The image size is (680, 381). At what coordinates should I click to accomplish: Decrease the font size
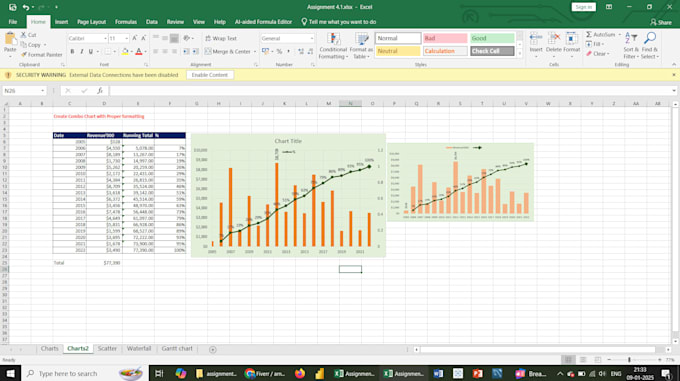tap(144, 38)
